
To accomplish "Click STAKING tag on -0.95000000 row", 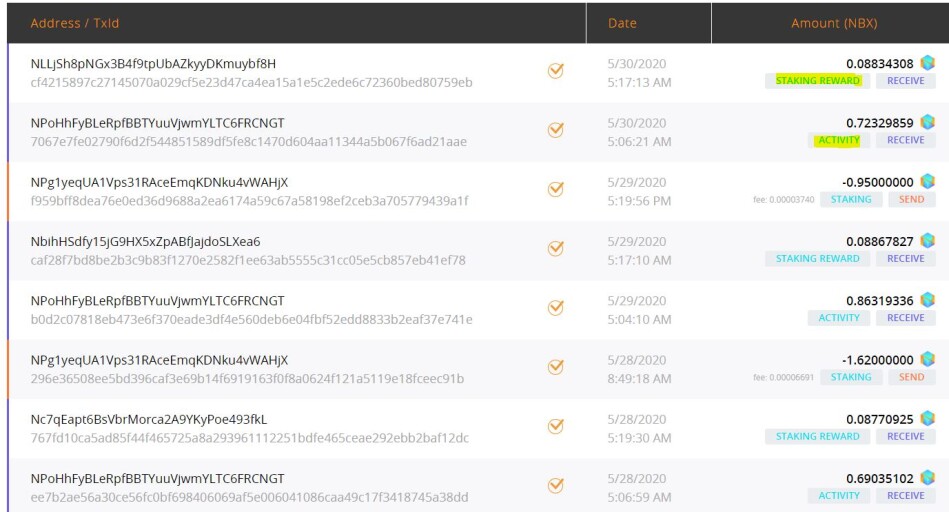I will click(851, 199).
